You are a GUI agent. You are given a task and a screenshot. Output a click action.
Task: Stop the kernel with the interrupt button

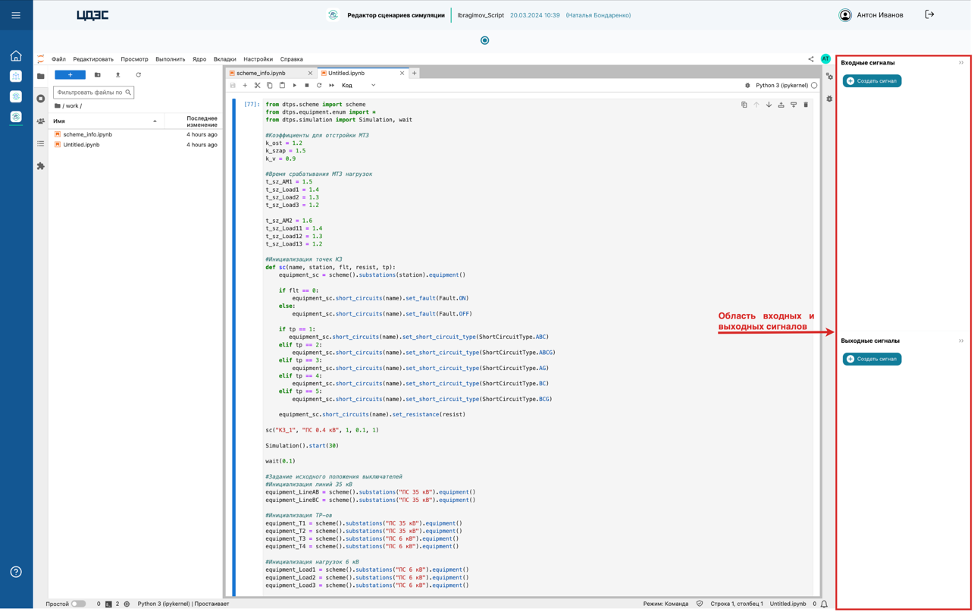(x=307, y=86)
